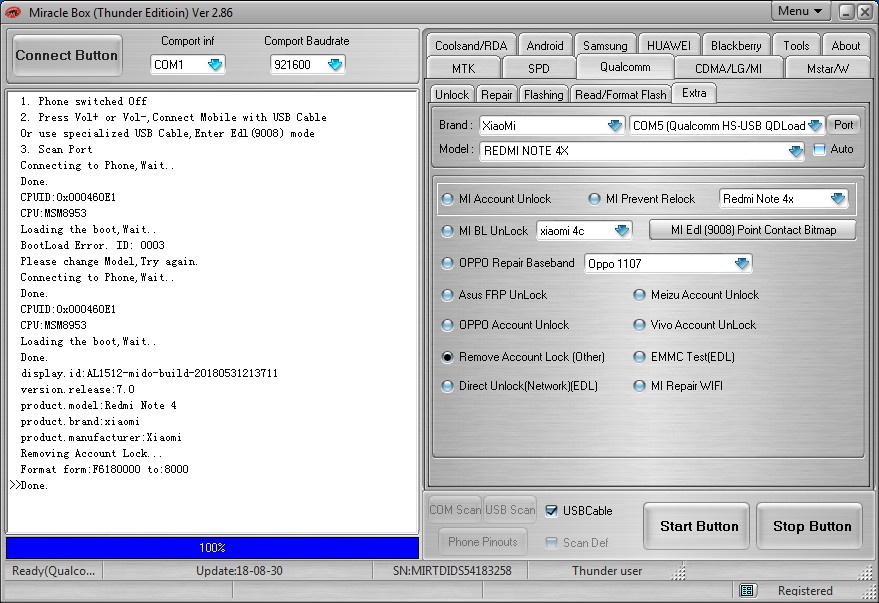Click the log line 'CPU:MSM8953' under BootLoad Error
879x603 pixels.
[53, 325]
